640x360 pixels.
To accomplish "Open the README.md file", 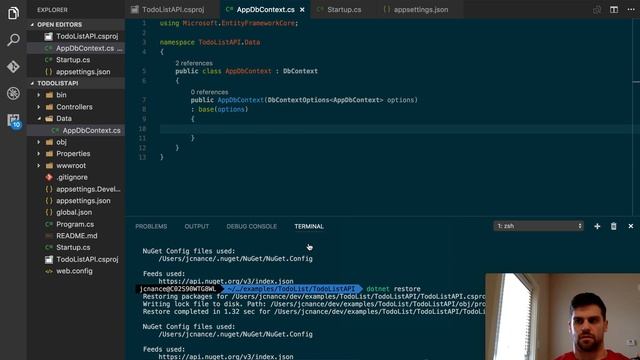I will 76,236.
